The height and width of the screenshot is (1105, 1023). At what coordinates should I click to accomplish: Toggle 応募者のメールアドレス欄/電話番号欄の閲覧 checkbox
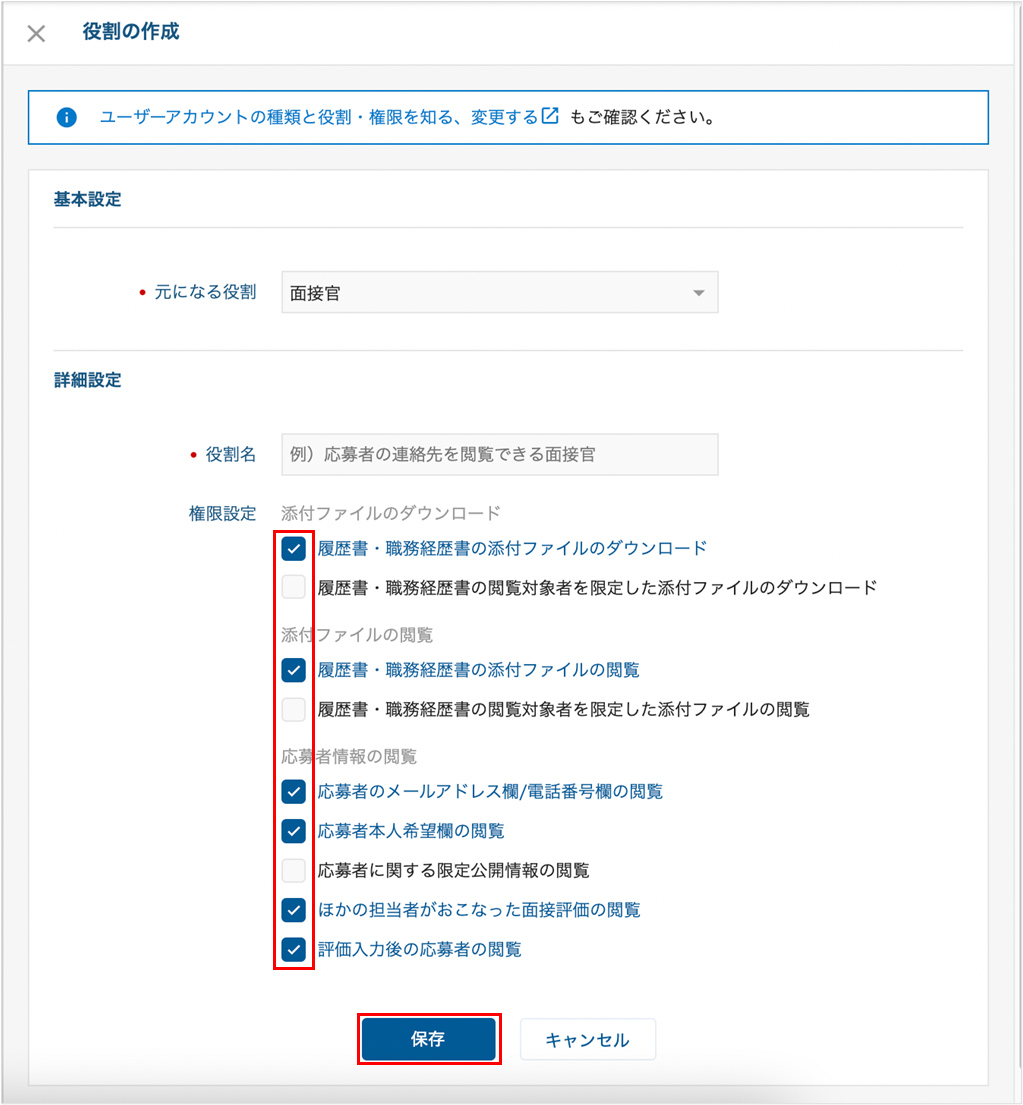pyautogui.click(x=294, y=792)
